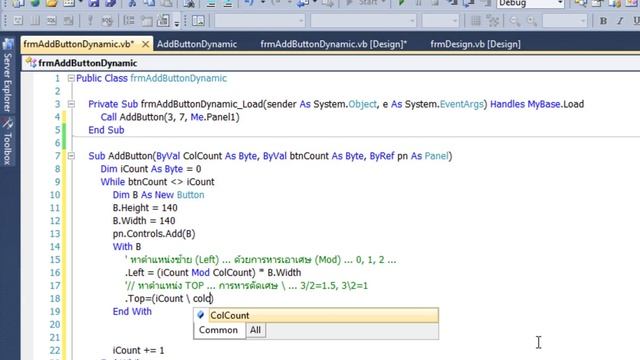Click the Uncomment selected lines icon
640x360 pixels.
pyautogui.click(x=228, y=3)
